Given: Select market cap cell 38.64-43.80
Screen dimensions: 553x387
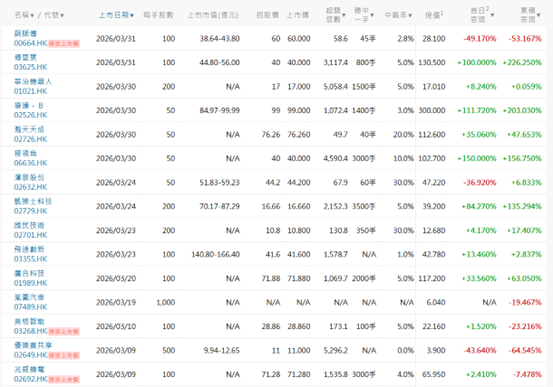Looking at the screenshot, I should [x=220, y=39].
